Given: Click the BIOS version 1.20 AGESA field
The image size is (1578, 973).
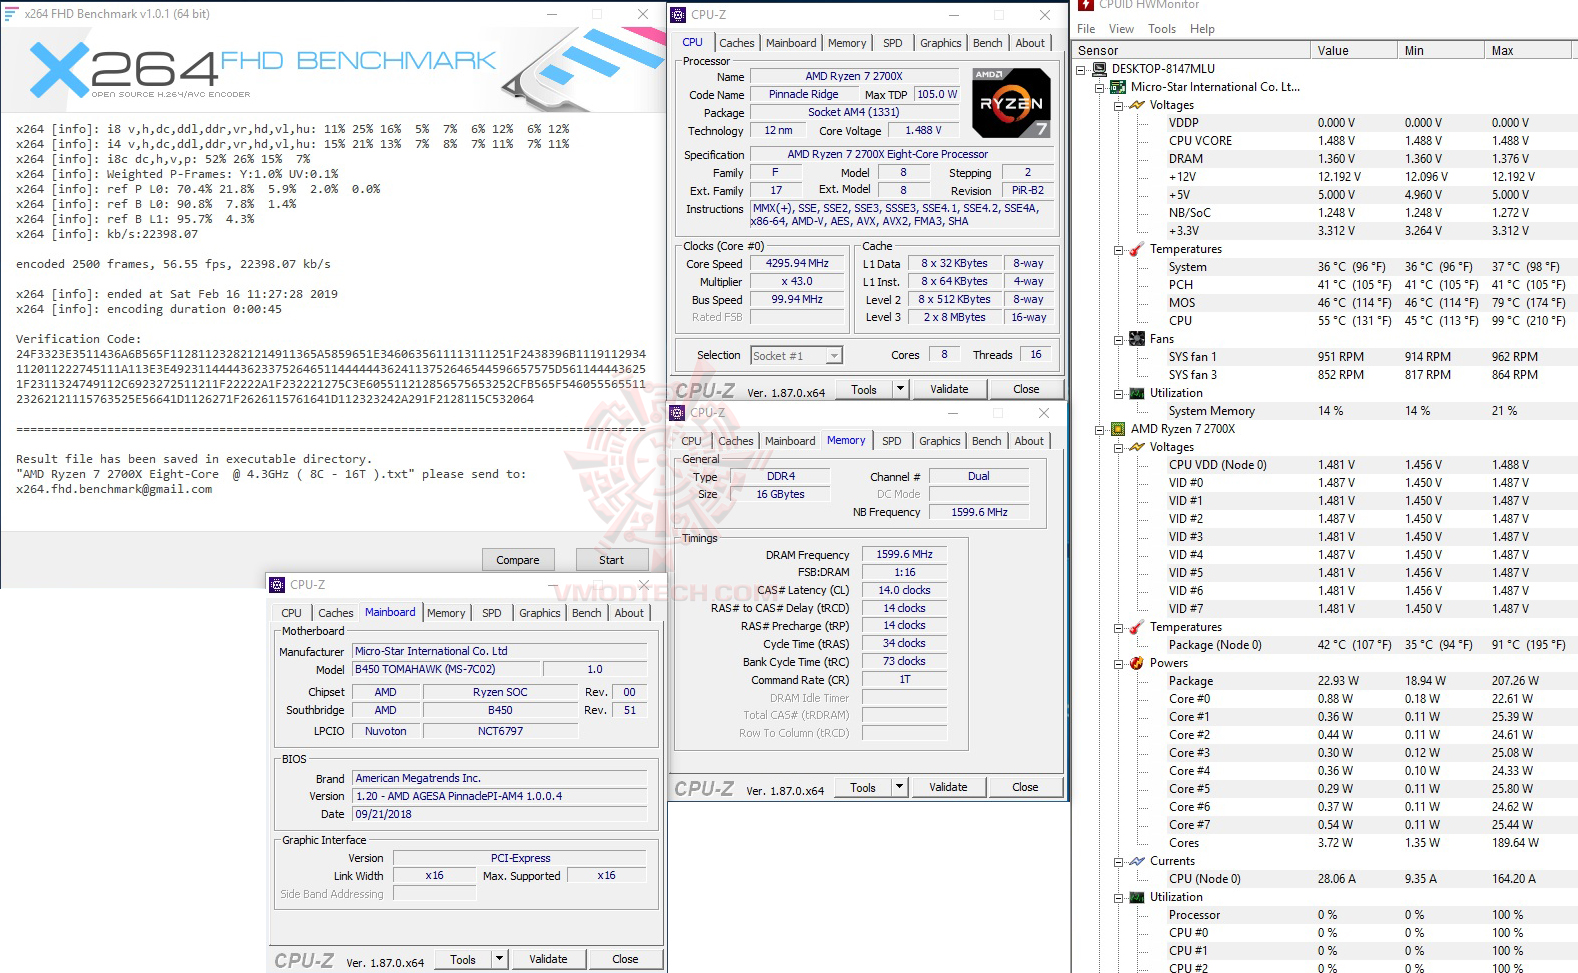Looking at the screenshot, I should pyautogui.click(x=500, y=796).
